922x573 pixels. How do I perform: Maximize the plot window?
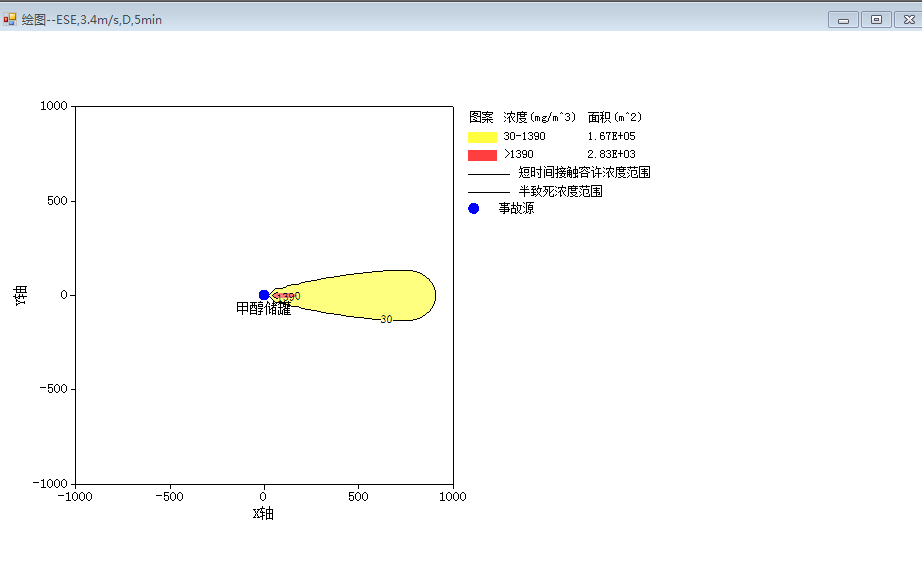coord(876,20)
